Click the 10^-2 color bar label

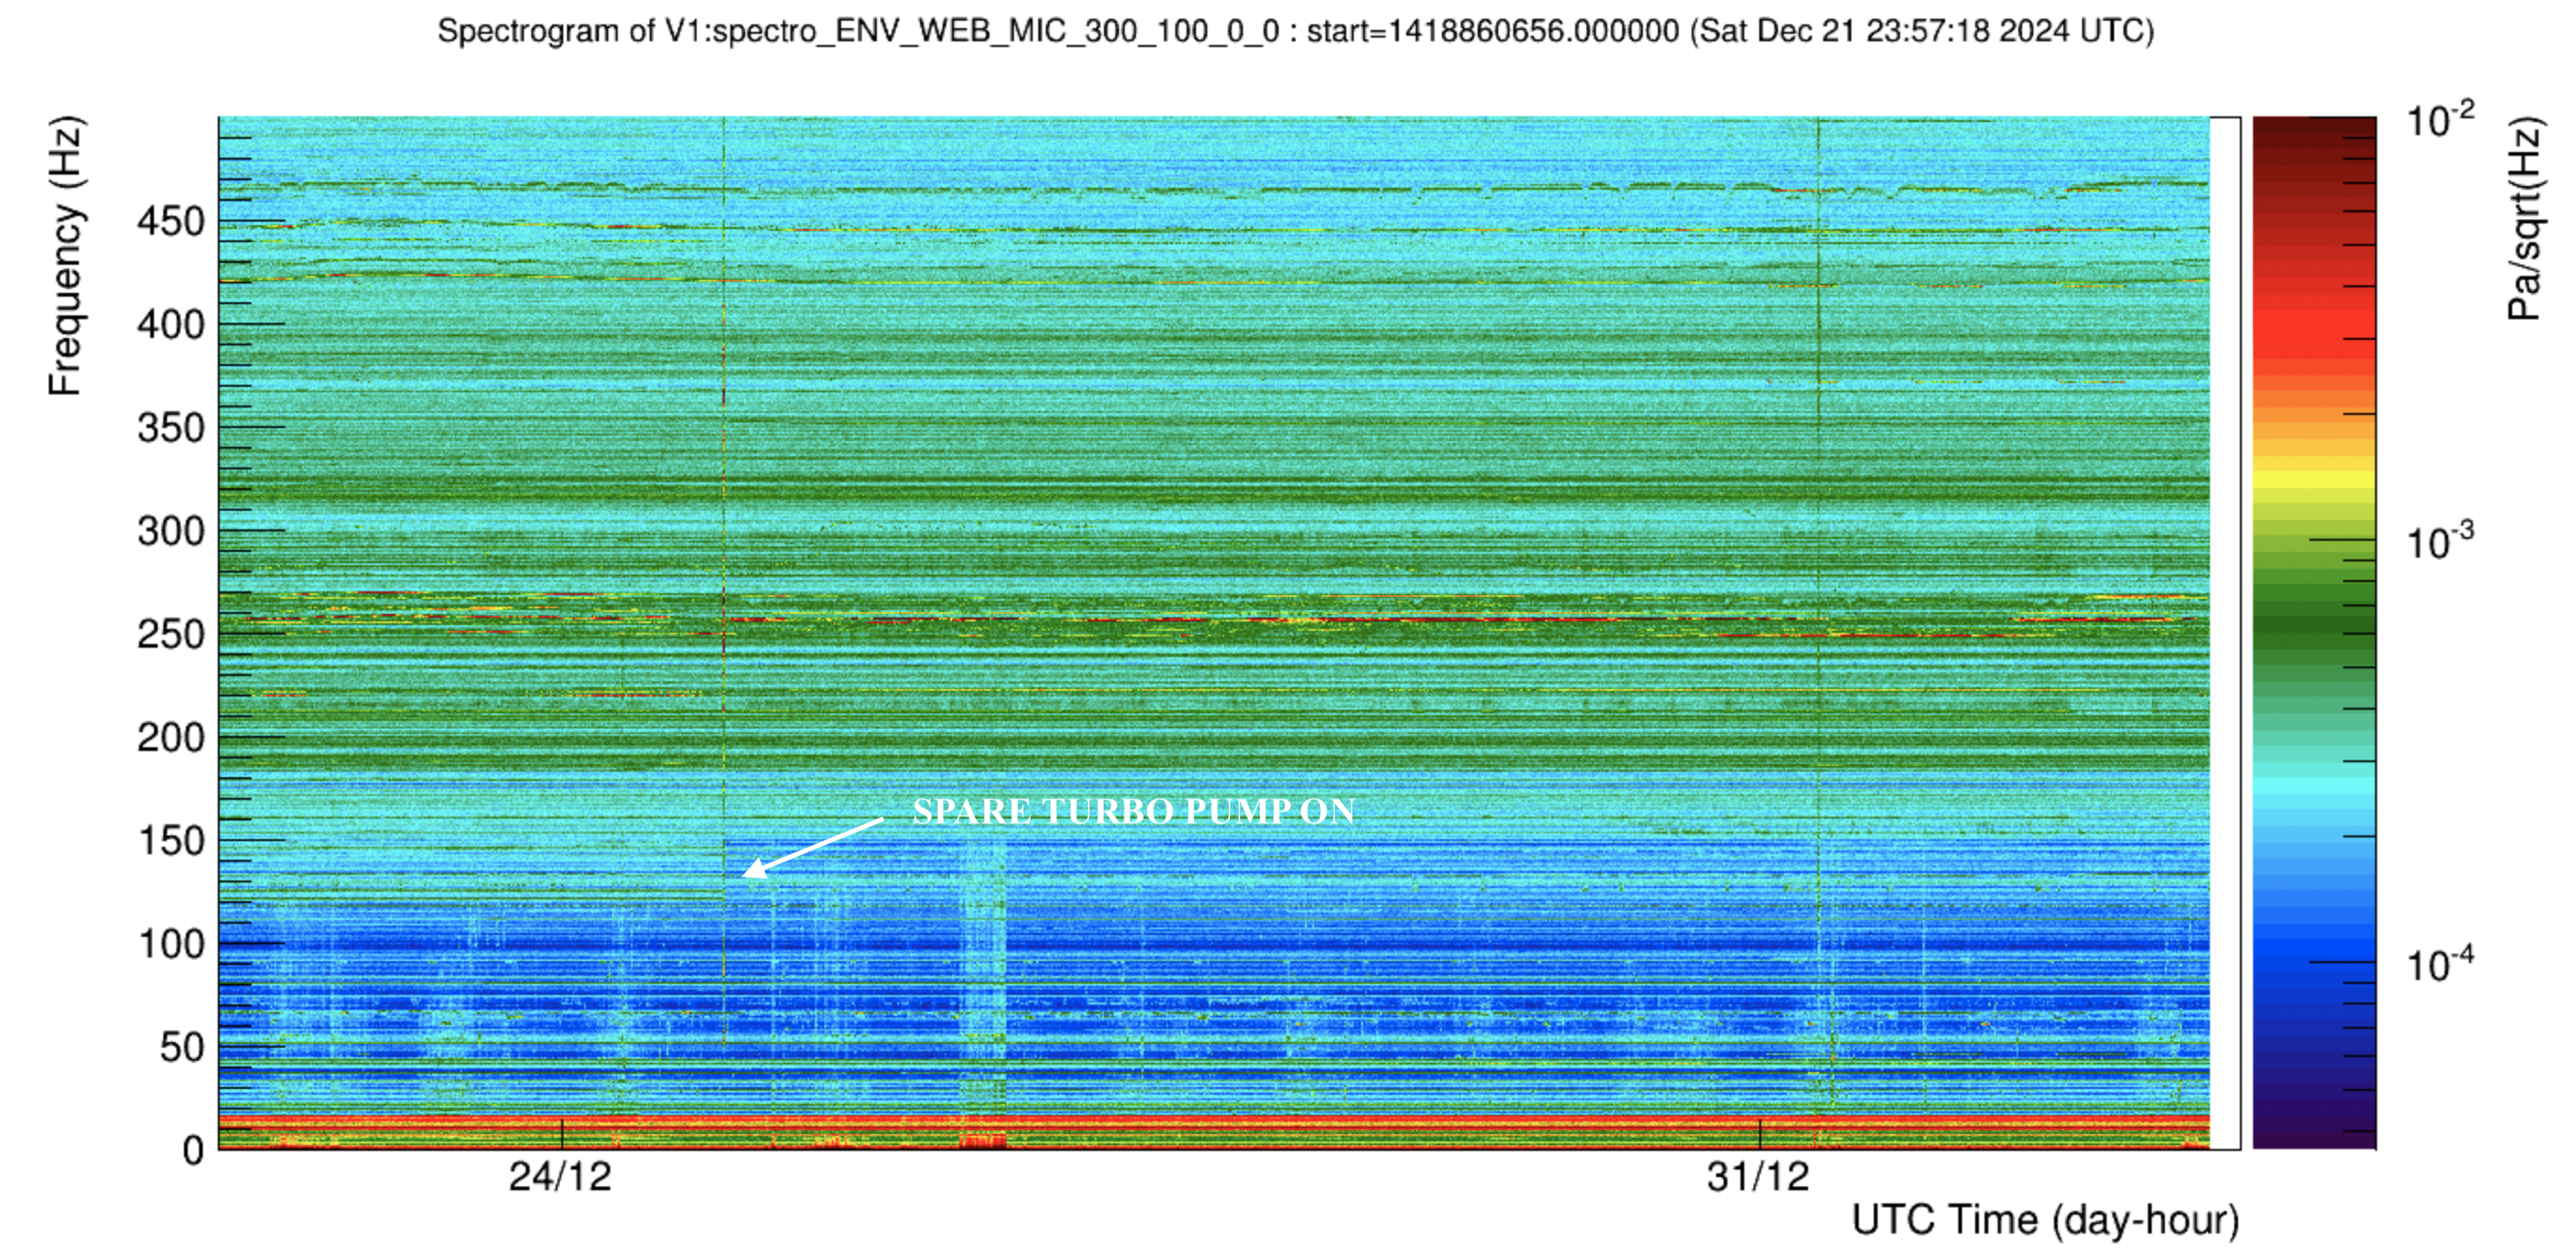(x=2440, y=119)
